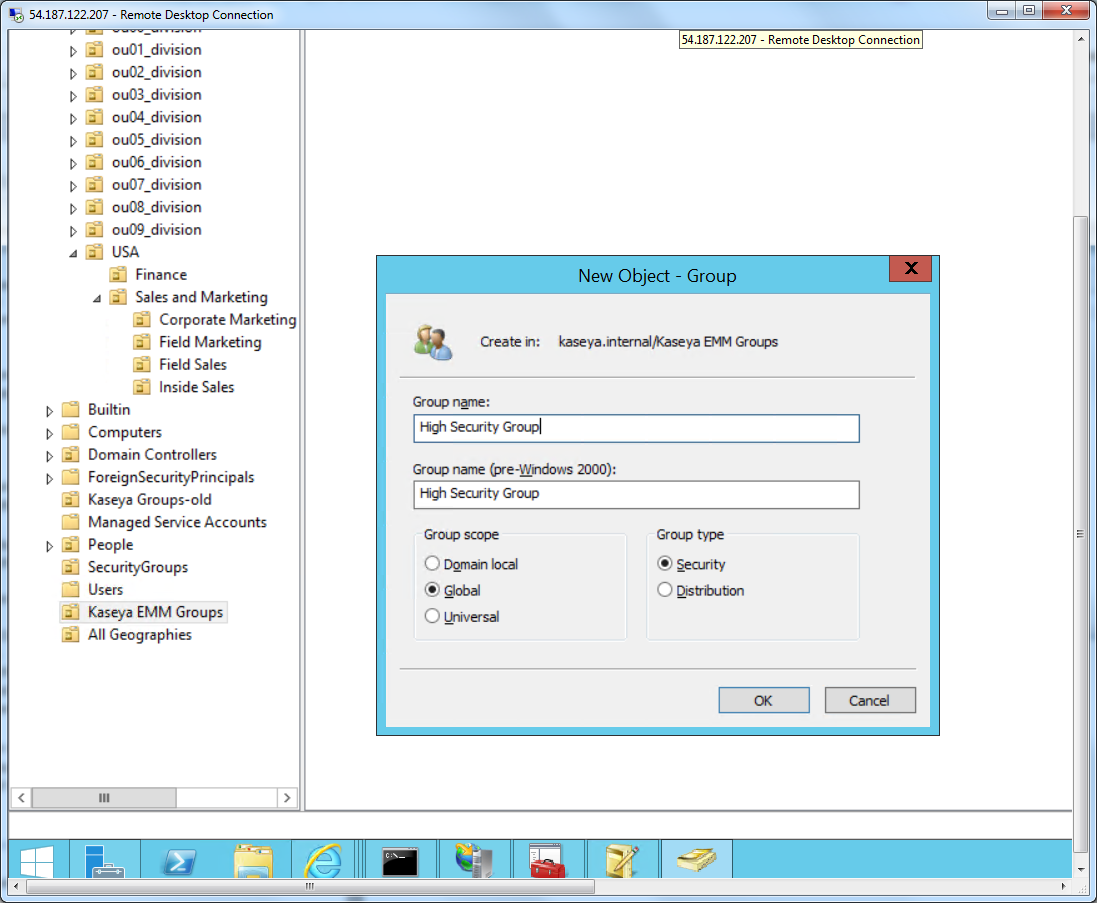Select the Domain local scope option

432,564
